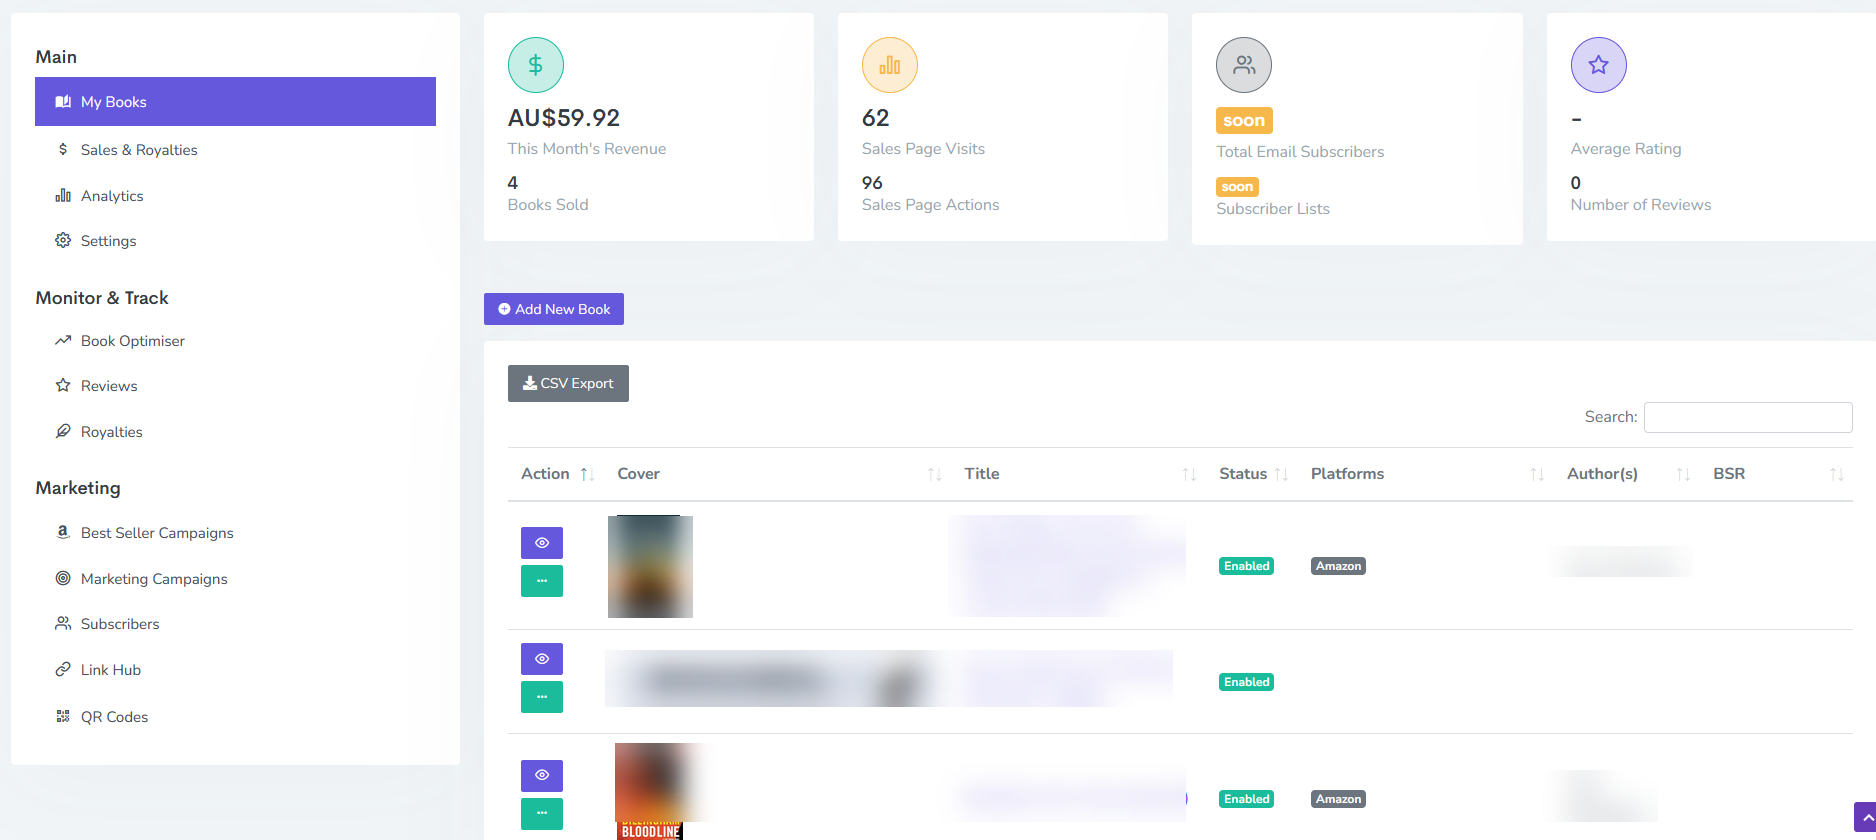Viewport: 1876px width, 840px height.
Task: Click Enabled status of second book
Action: pos(1246,682)
